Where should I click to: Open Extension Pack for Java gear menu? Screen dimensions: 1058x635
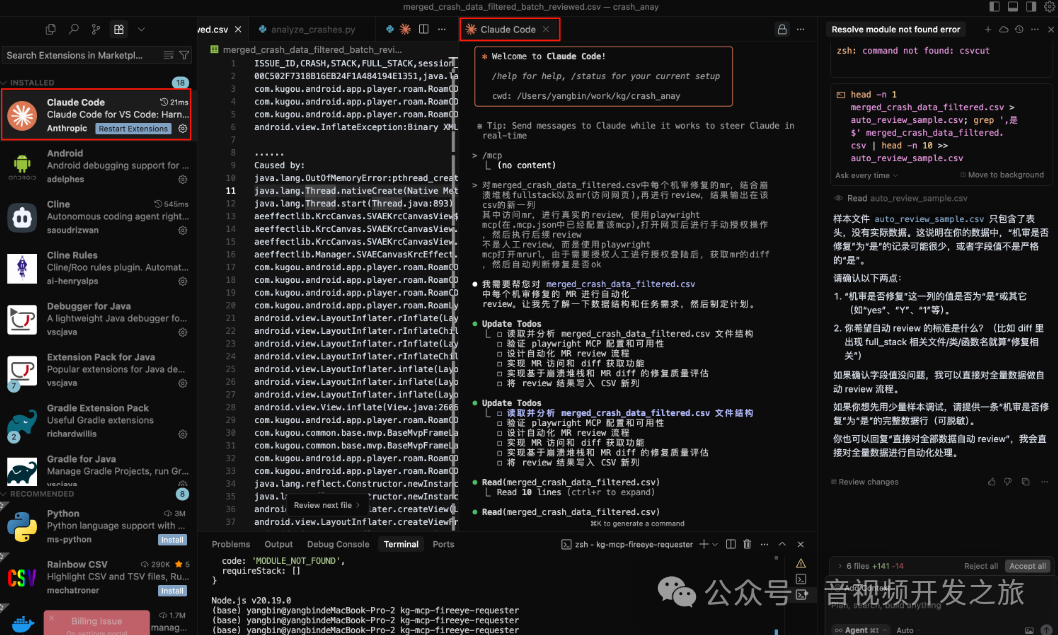click(x=182, y=383)
